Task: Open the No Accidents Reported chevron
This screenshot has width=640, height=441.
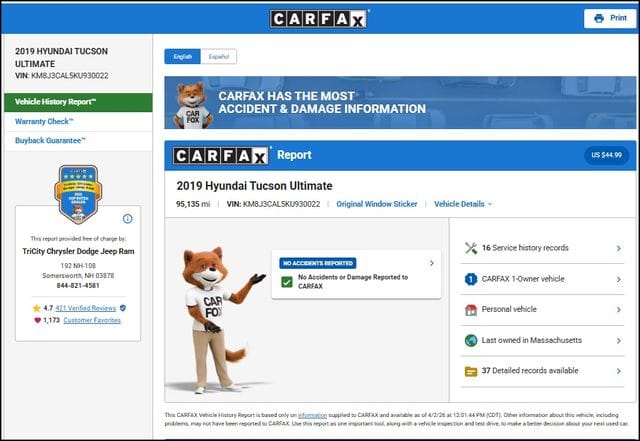Action: click(431, 263)
